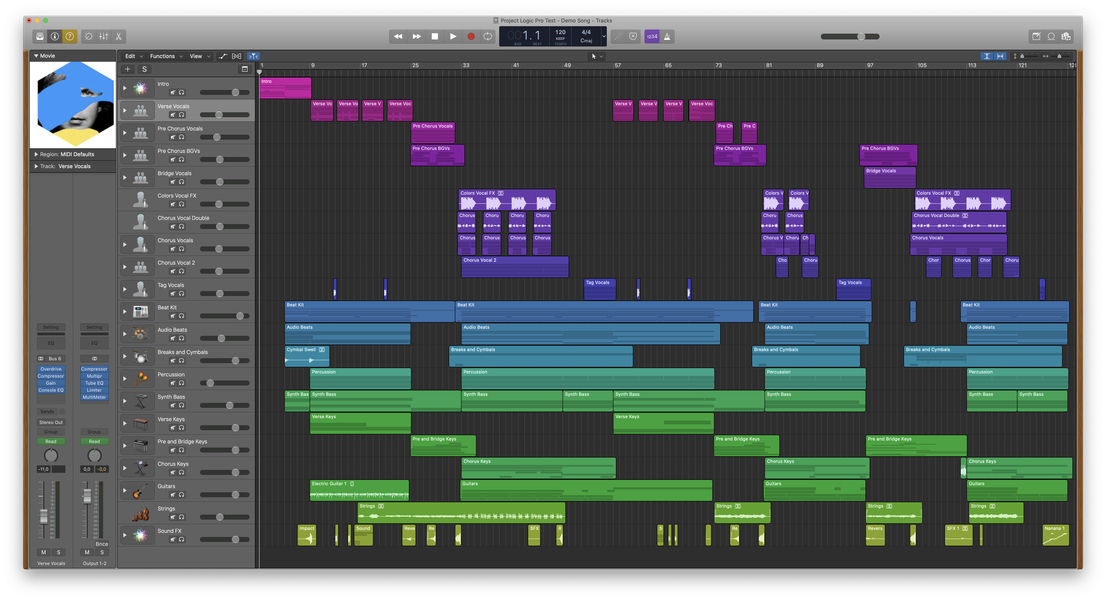Click the Strings violin track icon
This screenshot has width=1106, height=600.
[141, 513]
